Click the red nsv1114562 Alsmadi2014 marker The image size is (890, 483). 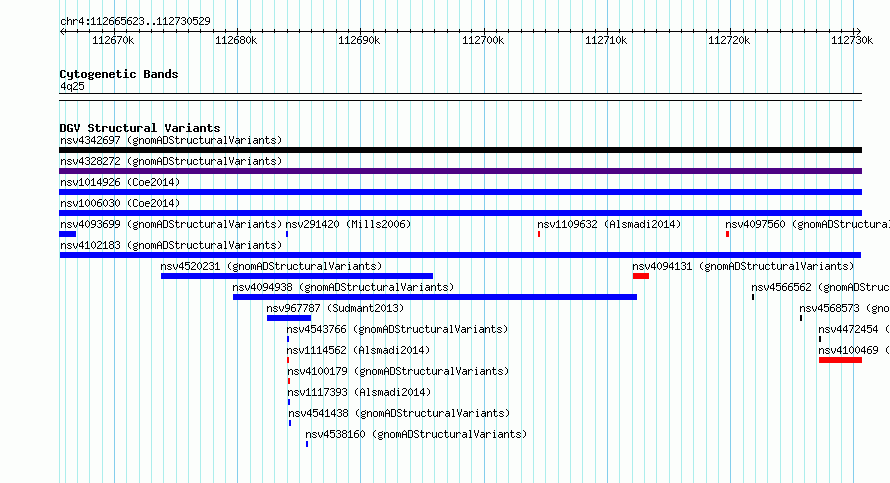pos(288,360)
